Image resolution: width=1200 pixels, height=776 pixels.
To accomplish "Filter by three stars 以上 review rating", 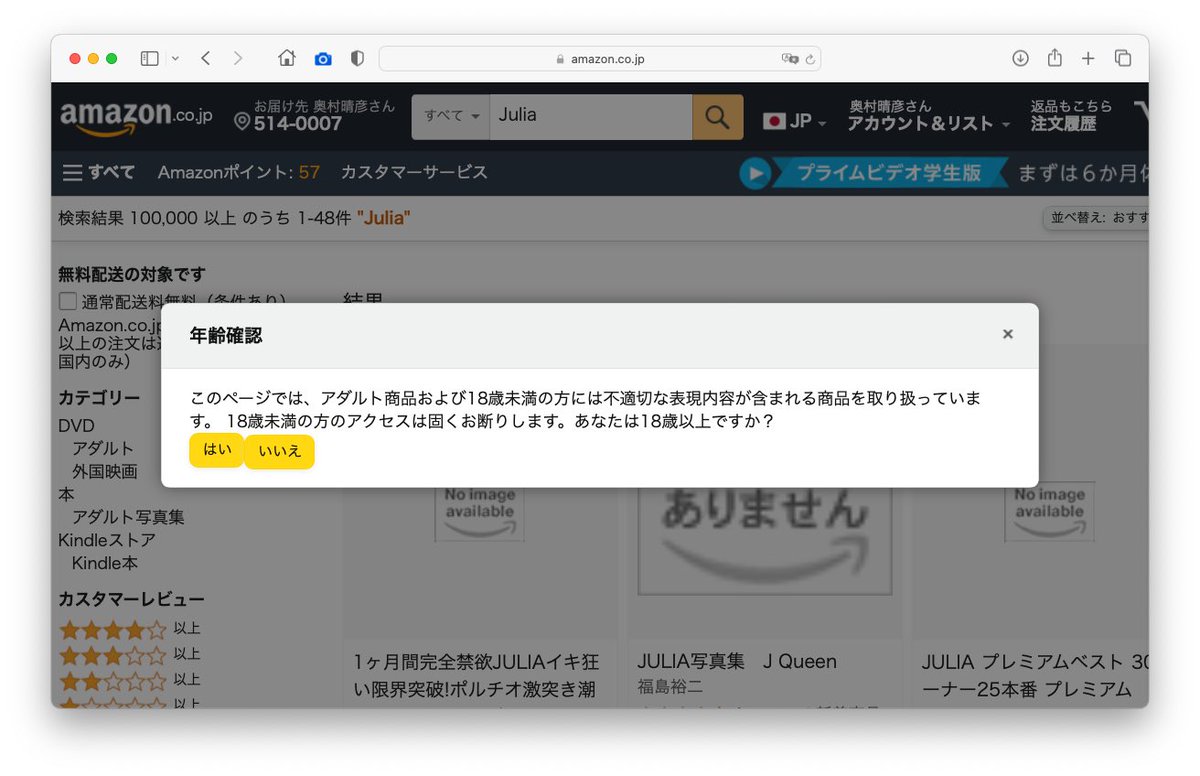I will tap(130, 655).
